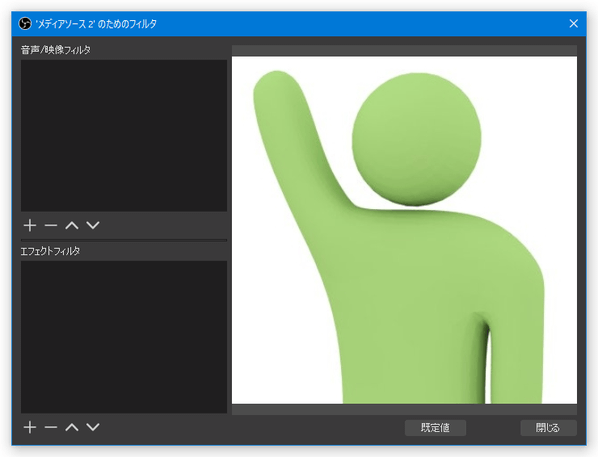Viewport: 598px width, 457px height.
Task: Close the filter window with X
Action: [x=573, y=24]
